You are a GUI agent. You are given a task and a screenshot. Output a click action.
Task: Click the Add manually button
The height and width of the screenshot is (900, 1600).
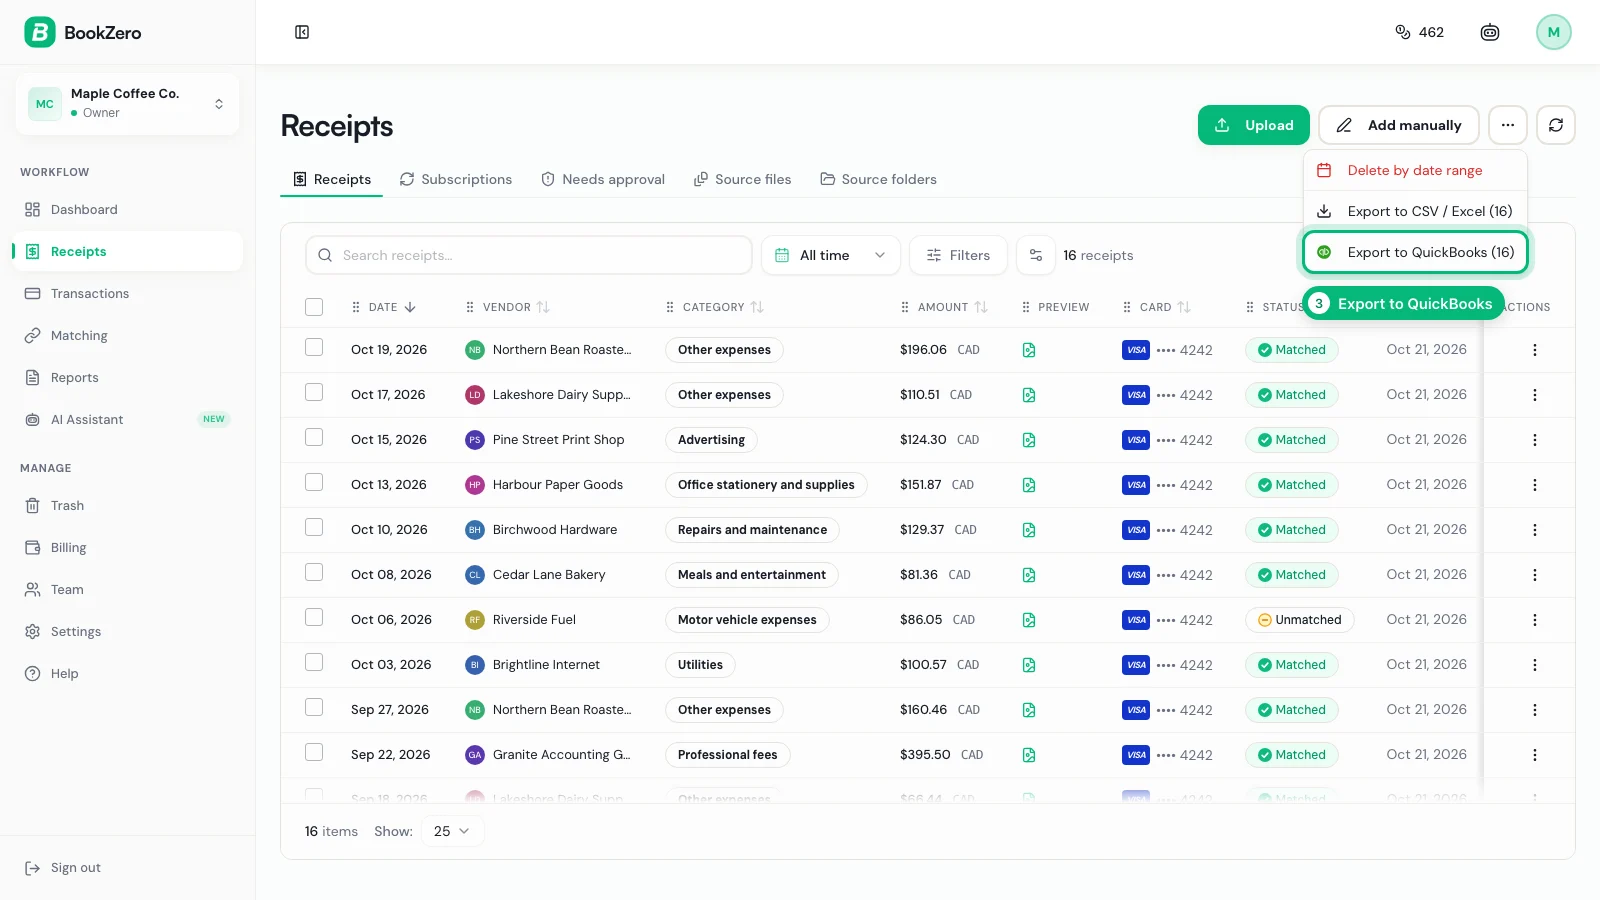pyautogui.click(x=1399, y=125)
